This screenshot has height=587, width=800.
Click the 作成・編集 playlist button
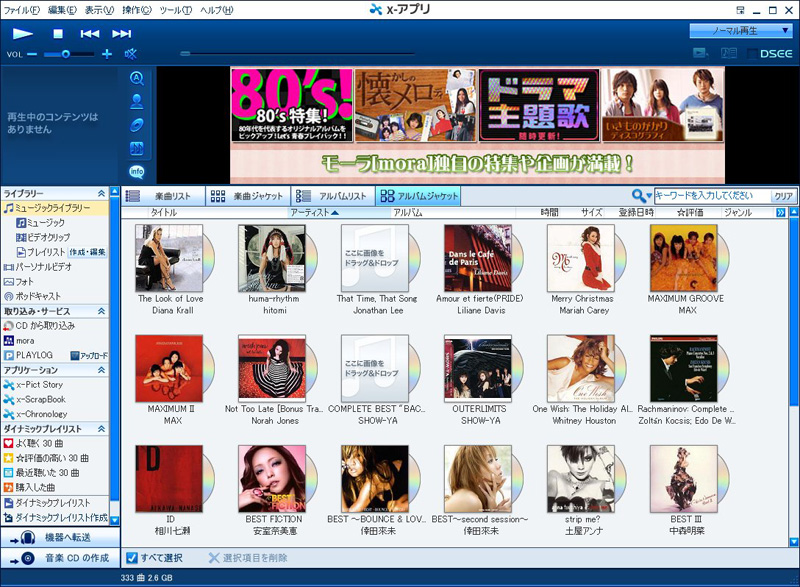coord(87,252)
